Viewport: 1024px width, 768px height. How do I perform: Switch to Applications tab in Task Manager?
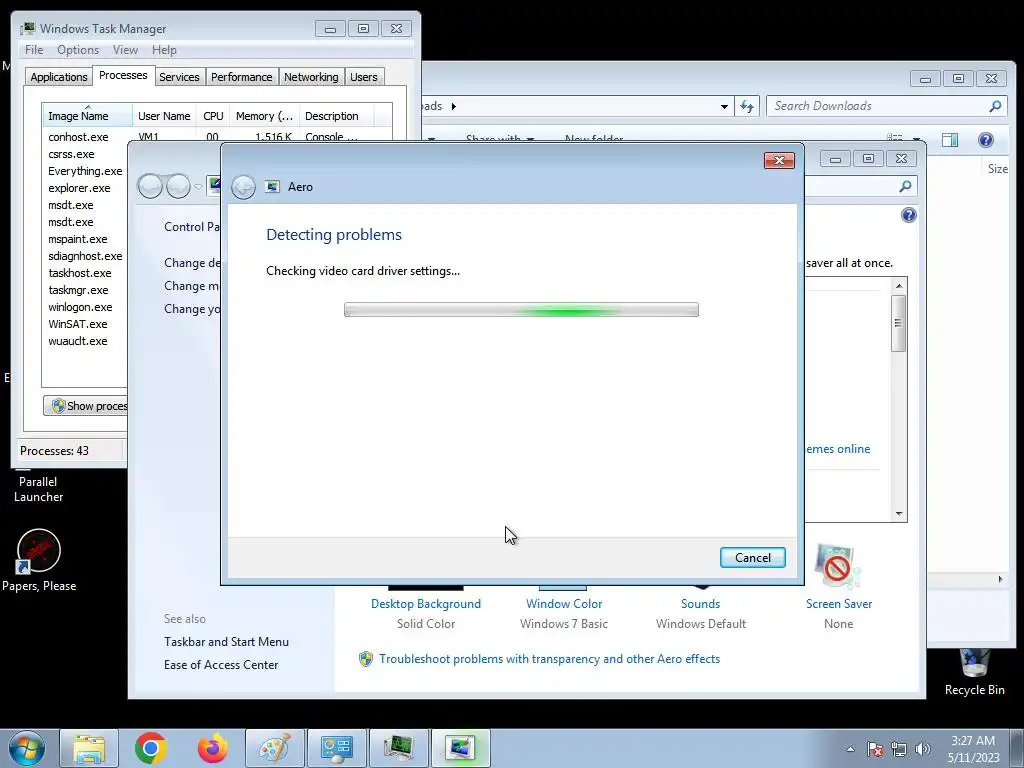pos(59,77)
